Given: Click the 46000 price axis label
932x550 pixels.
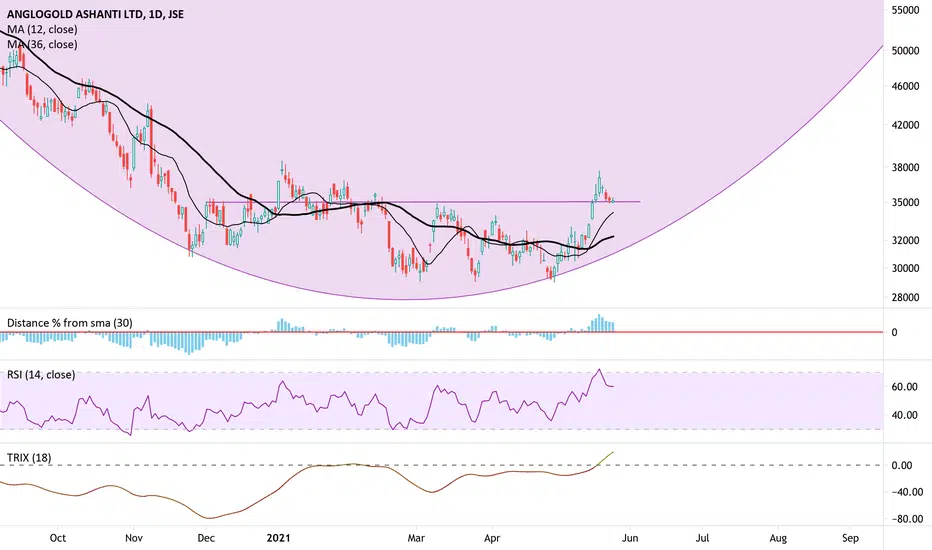Looking at the screenshot, I should (x=905, y=86).
